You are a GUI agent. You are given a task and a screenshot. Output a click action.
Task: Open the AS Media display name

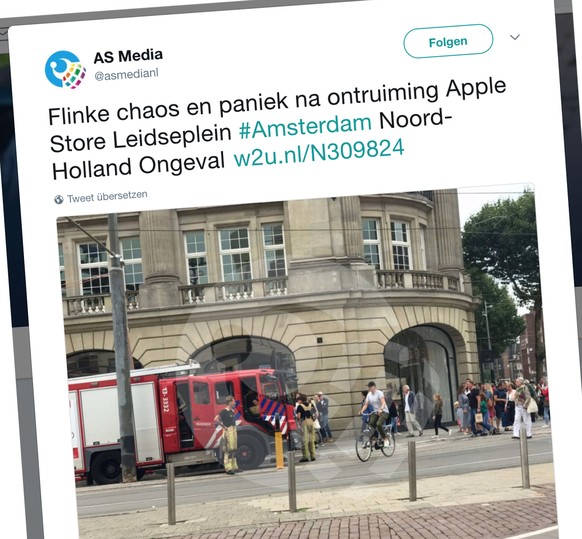pyautogui.click(x=128, y=56)
